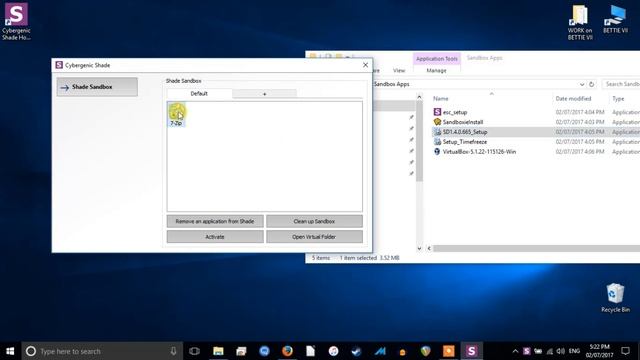The image size is (640, 360).
Task: Click navigation pane scroll up arrow
Action: 419,97
